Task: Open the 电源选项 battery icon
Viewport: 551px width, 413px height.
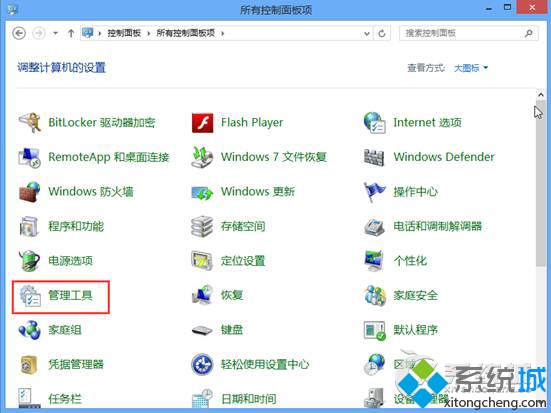Action: pyautogui.click(x=30, y=260)
